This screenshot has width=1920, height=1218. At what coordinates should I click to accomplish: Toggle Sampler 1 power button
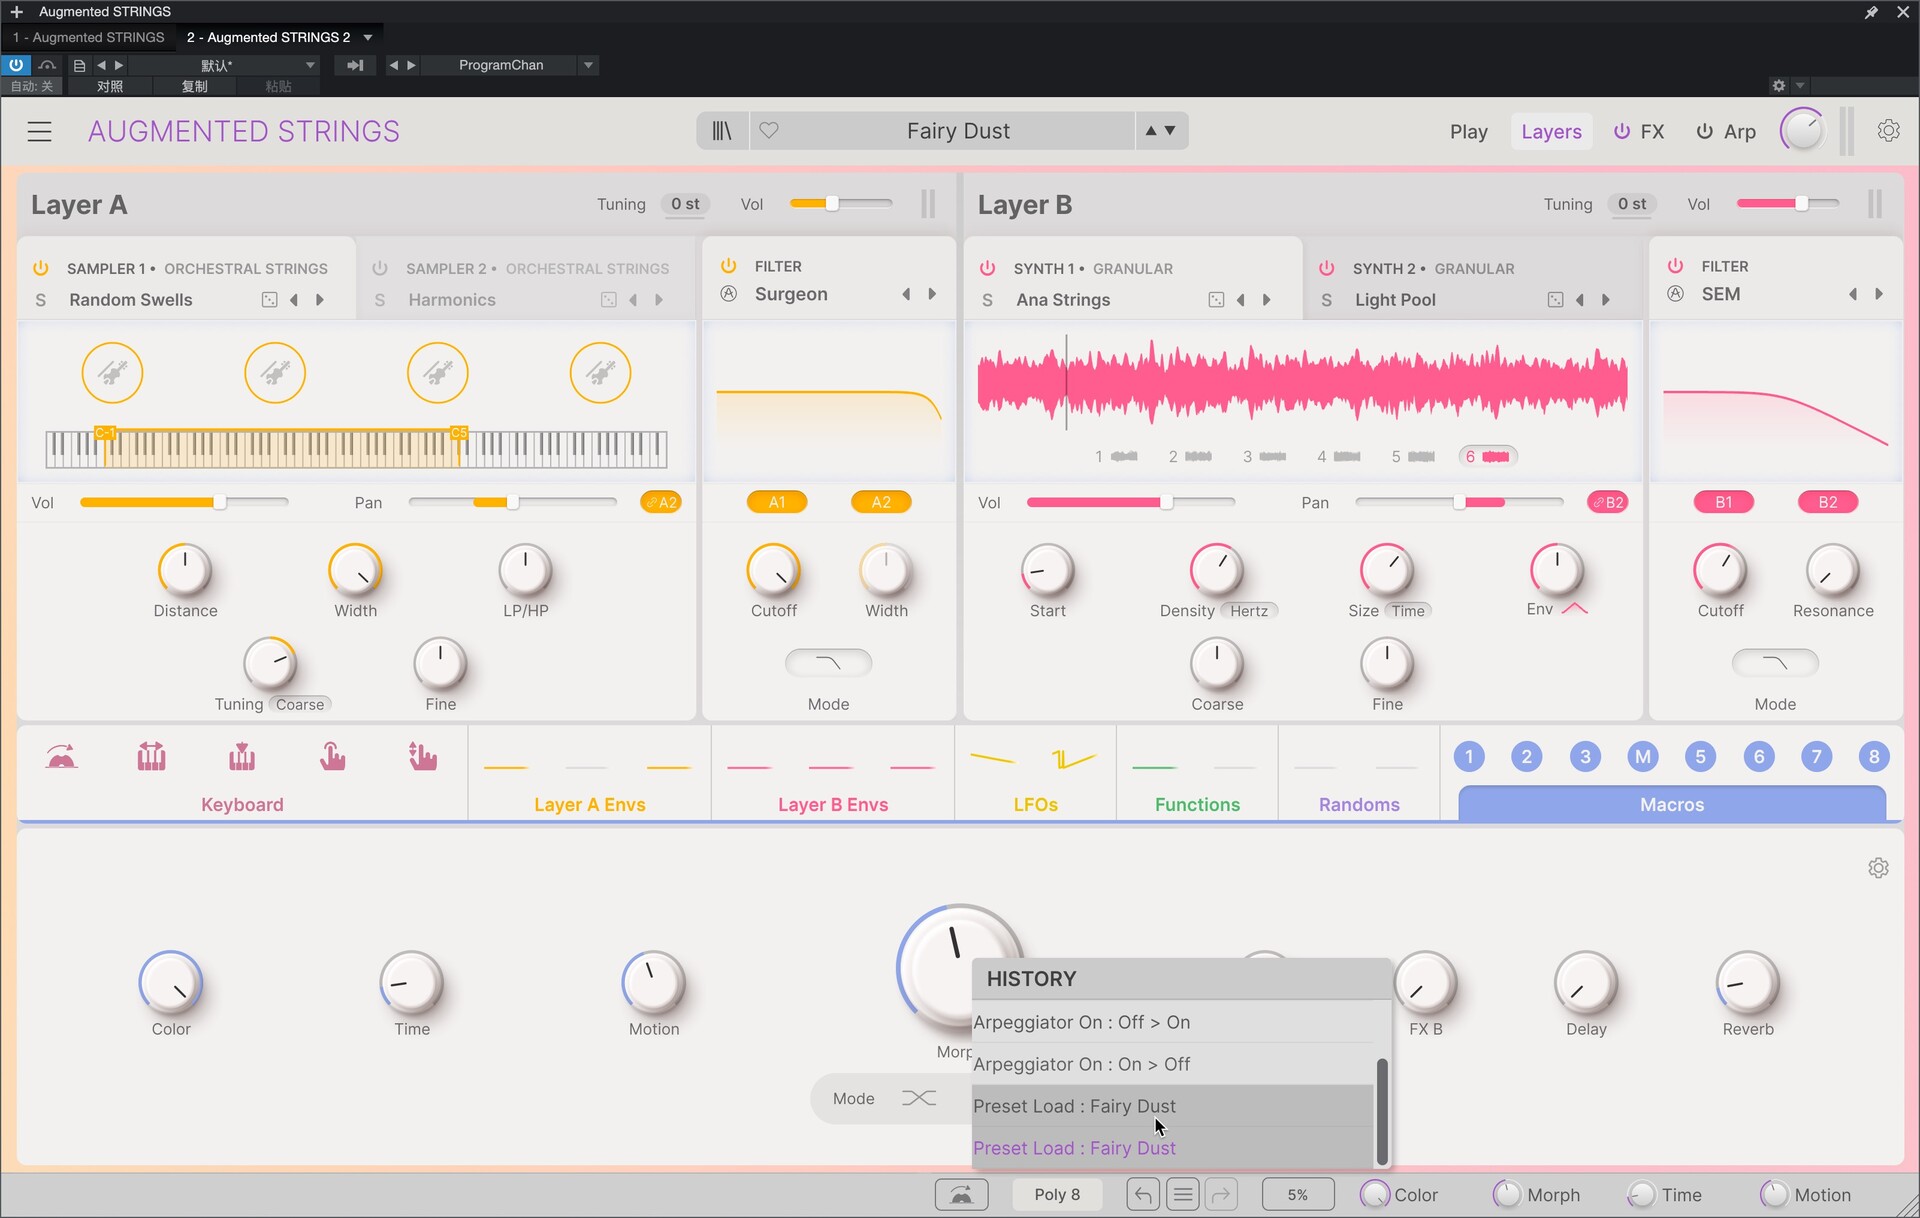pyautogui.click(x=41, y=268)
